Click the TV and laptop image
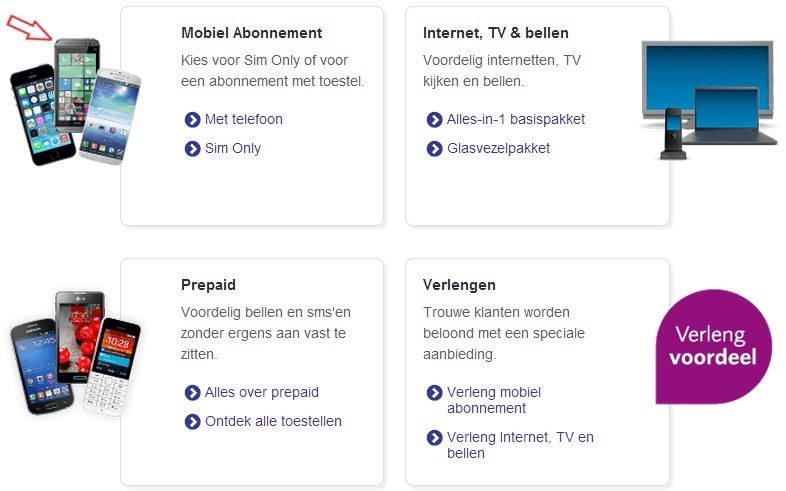 706,98
